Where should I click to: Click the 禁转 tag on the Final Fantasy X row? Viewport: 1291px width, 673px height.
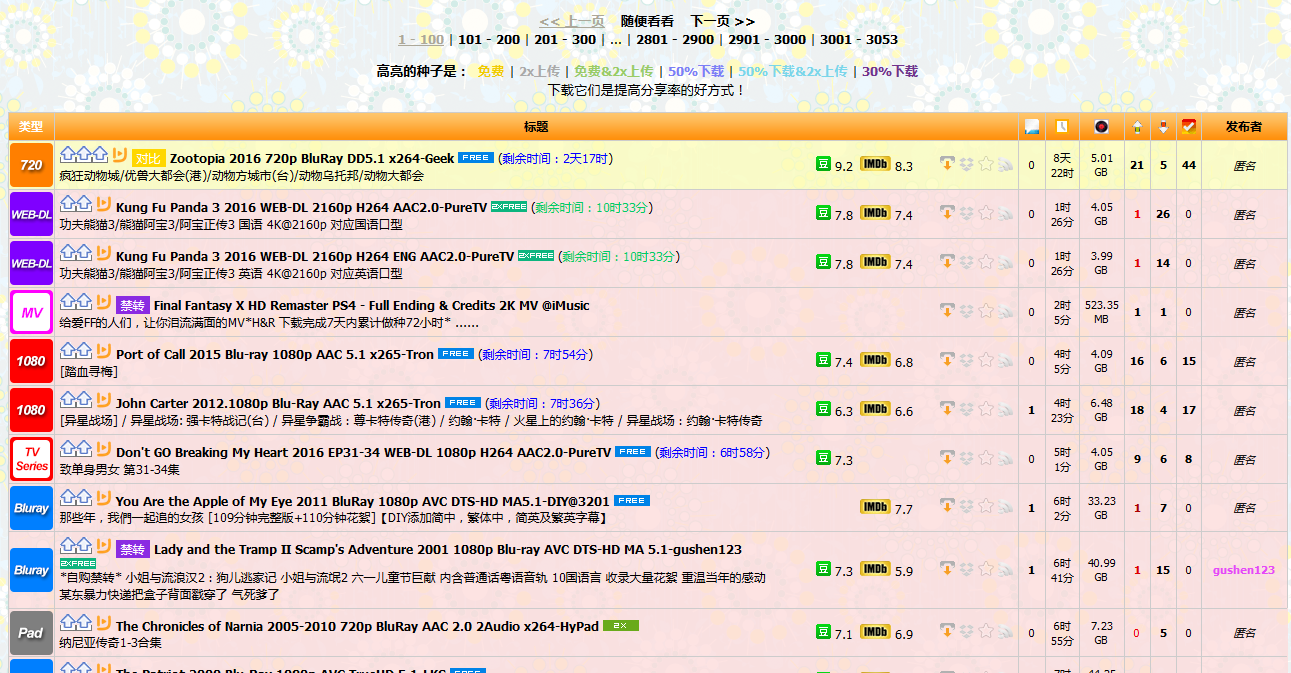tap(133, 305)
